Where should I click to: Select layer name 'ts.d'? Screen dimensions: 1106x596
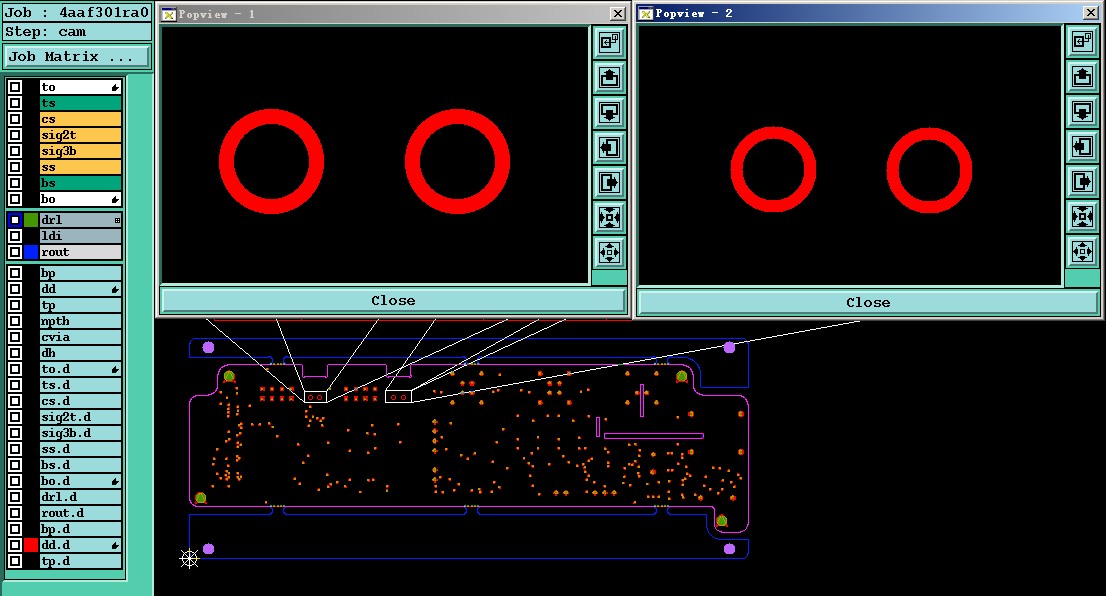click(80, 385)
